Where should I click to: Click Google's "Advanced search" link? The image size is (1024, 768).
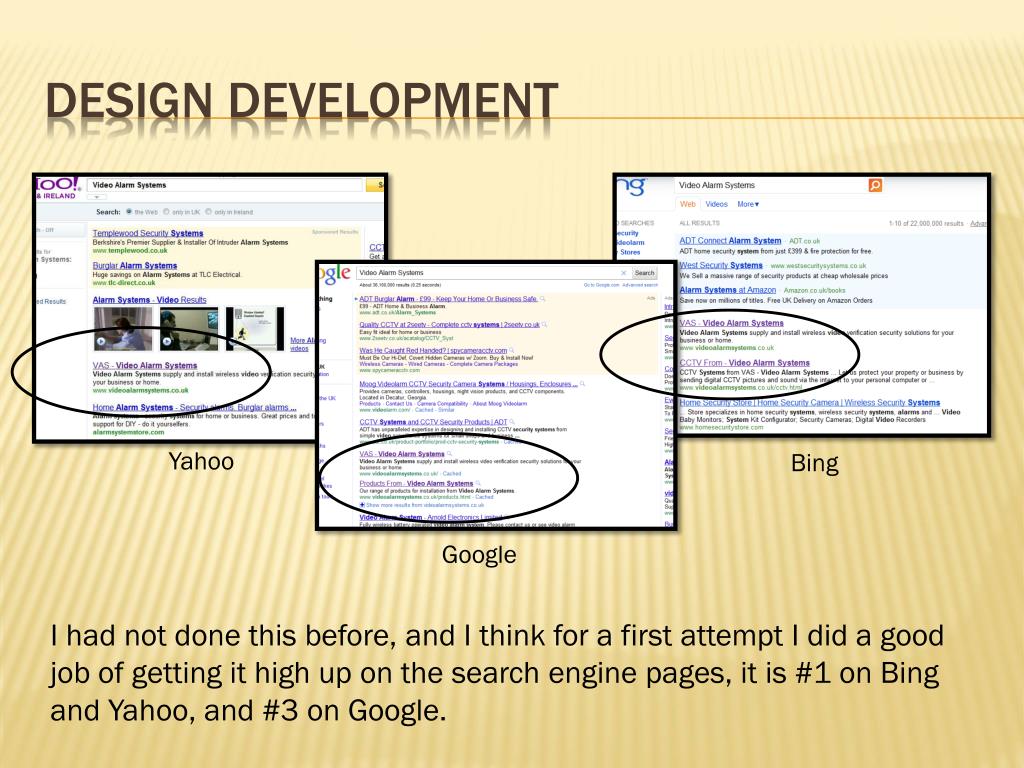click(x=640, y=285)
